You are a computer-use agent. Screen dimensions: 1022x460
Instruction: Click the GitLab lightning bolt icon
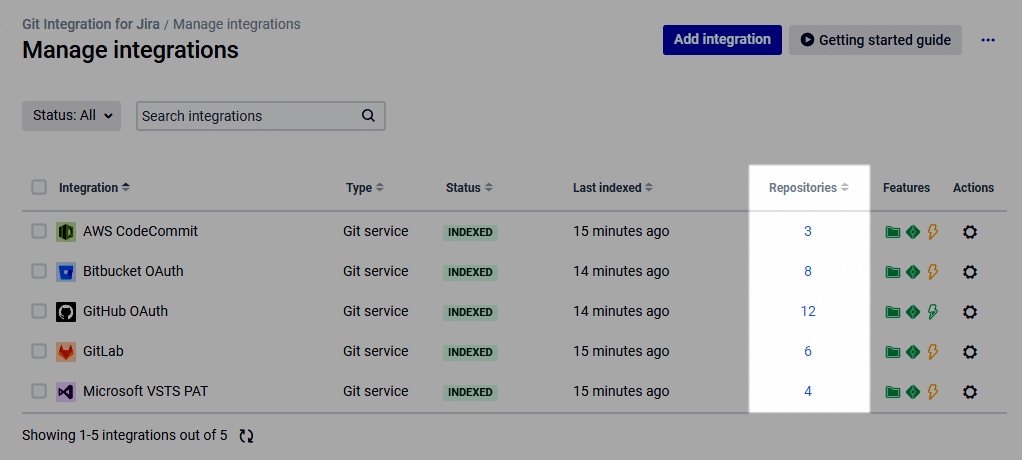(933, 352)
